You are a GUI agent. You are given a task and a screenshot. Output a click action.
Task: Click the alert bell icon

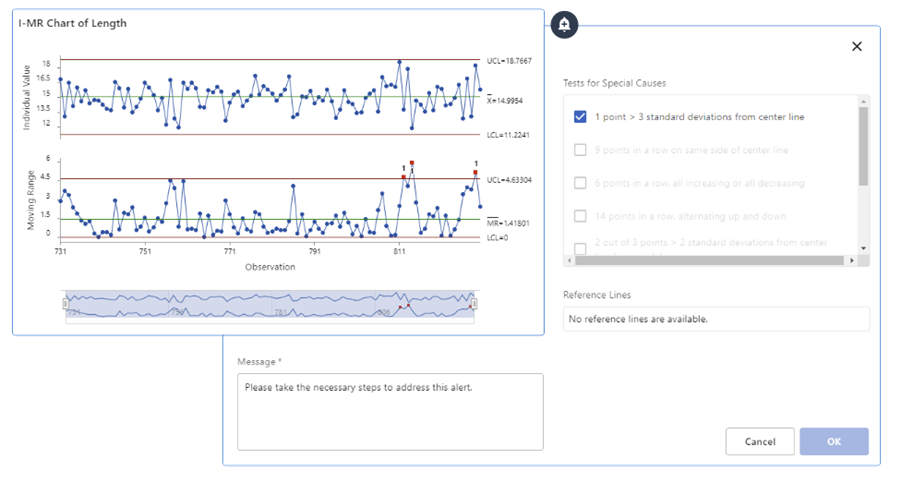click(564, 24)
